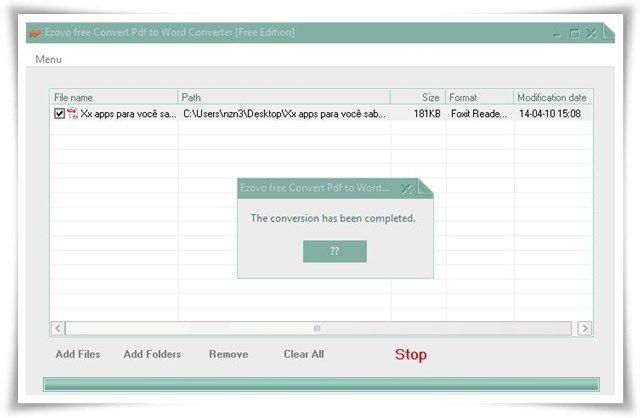Click the Ezovo app icon in the title bar

tap(35, 32)
